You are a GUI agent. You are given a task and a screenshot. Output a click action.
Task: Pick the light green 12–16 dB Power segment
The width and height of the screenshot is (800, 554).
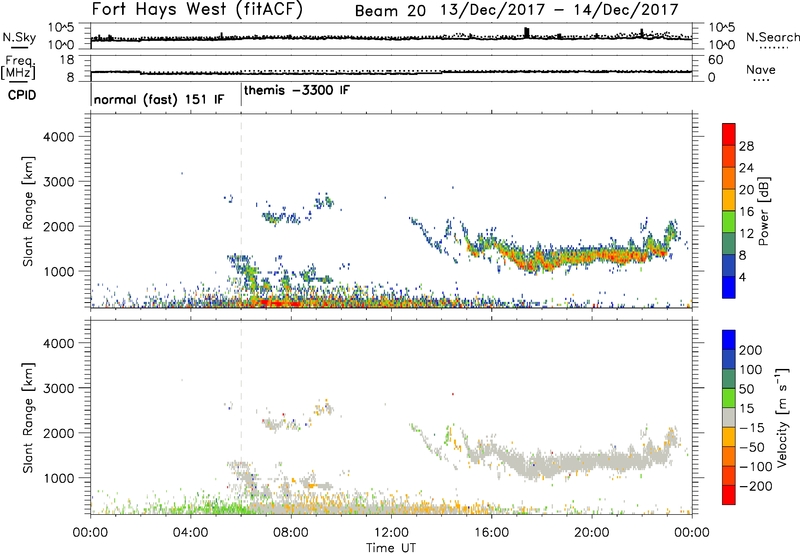tap(729, 221)
